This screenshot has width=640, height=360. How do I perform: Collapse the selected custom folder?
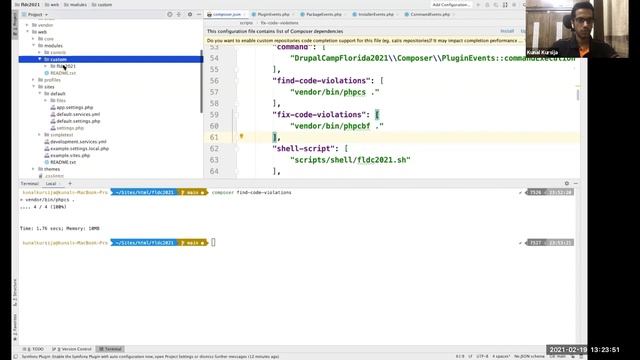pos(40,59)
